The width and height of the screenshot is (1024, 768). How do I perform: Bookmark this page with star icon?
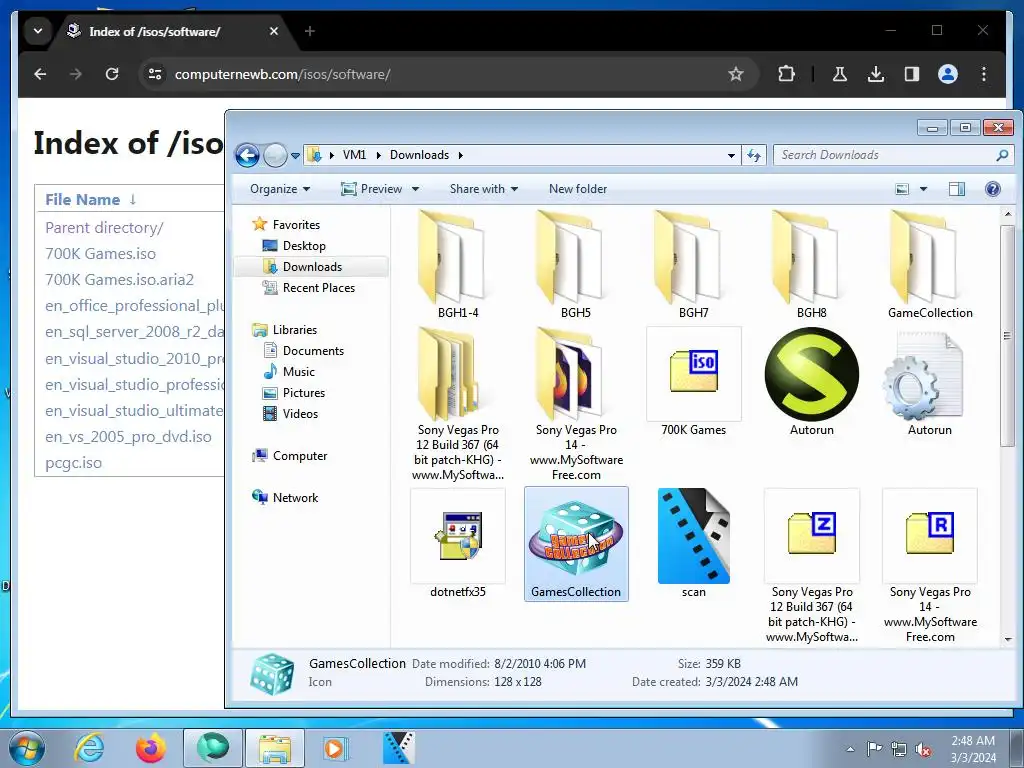click(x=736, y=74)
